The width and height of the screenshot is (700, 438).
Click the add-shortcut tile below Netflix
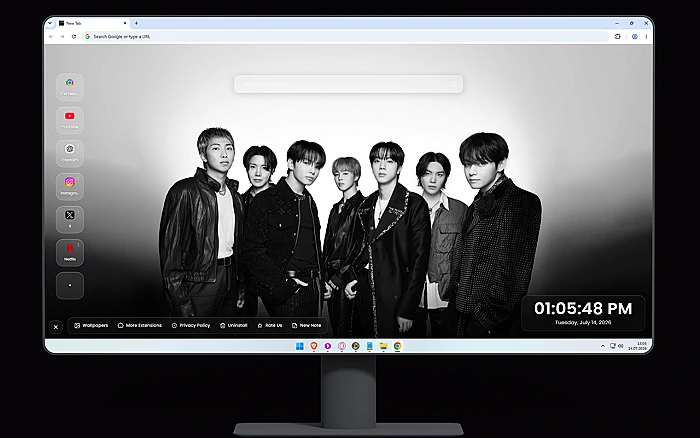[70, 285]
